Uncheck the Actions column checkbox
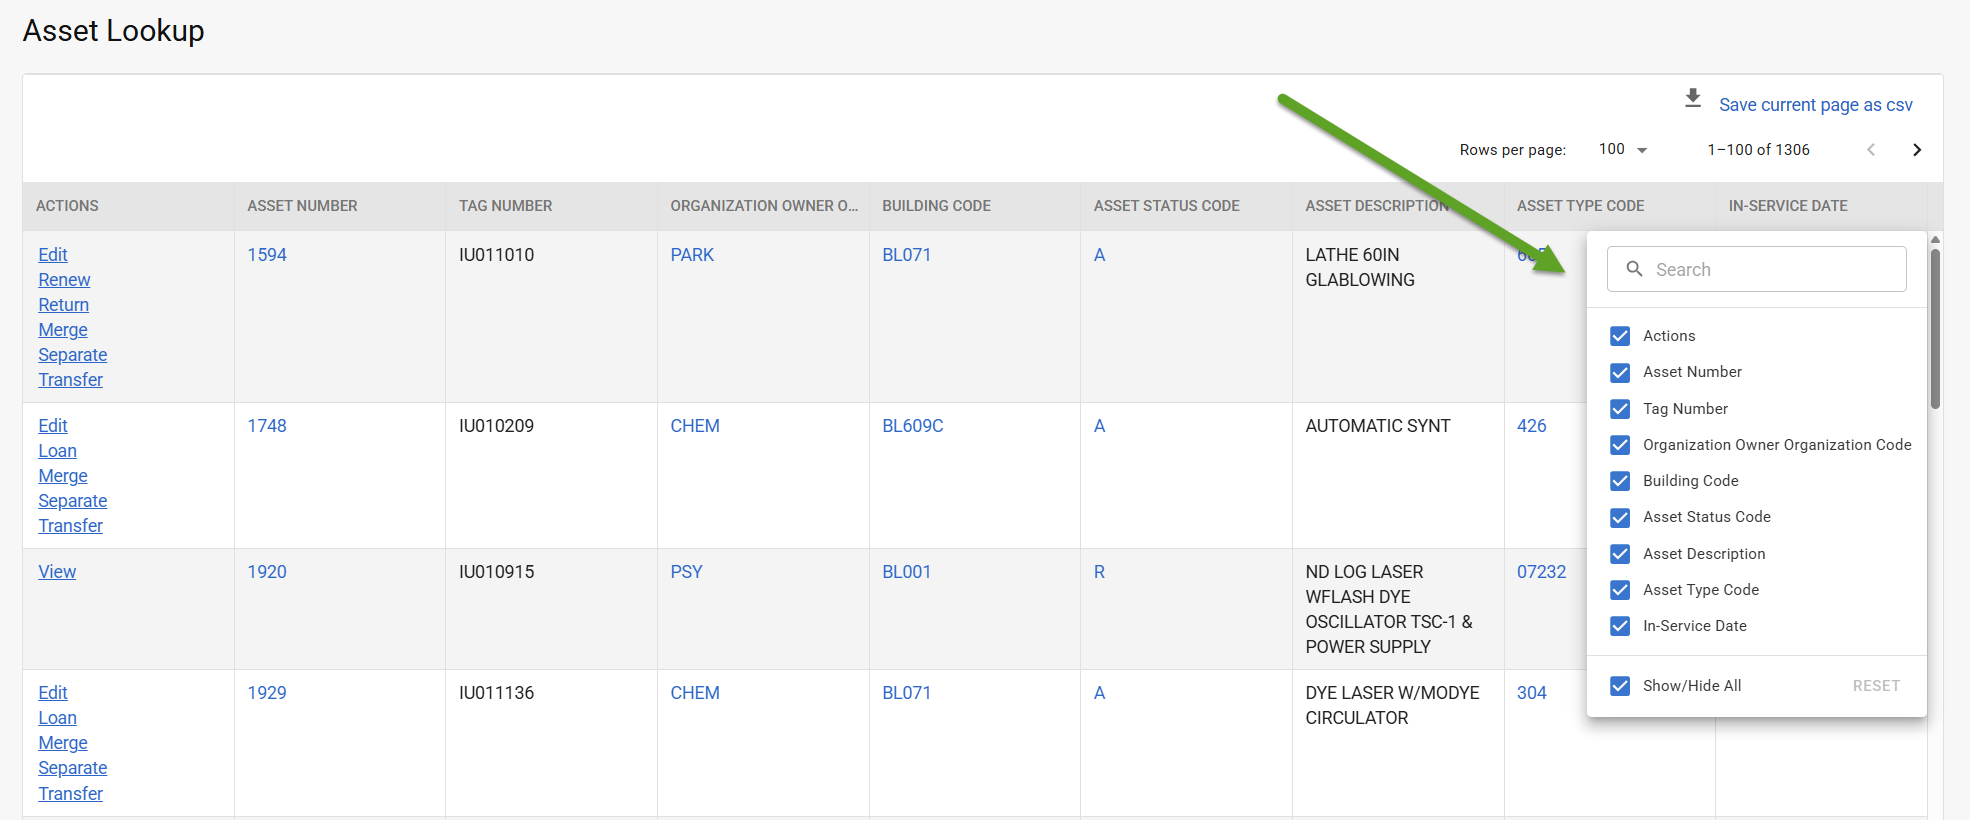 pyautogui.click(x=1620, y=336)
